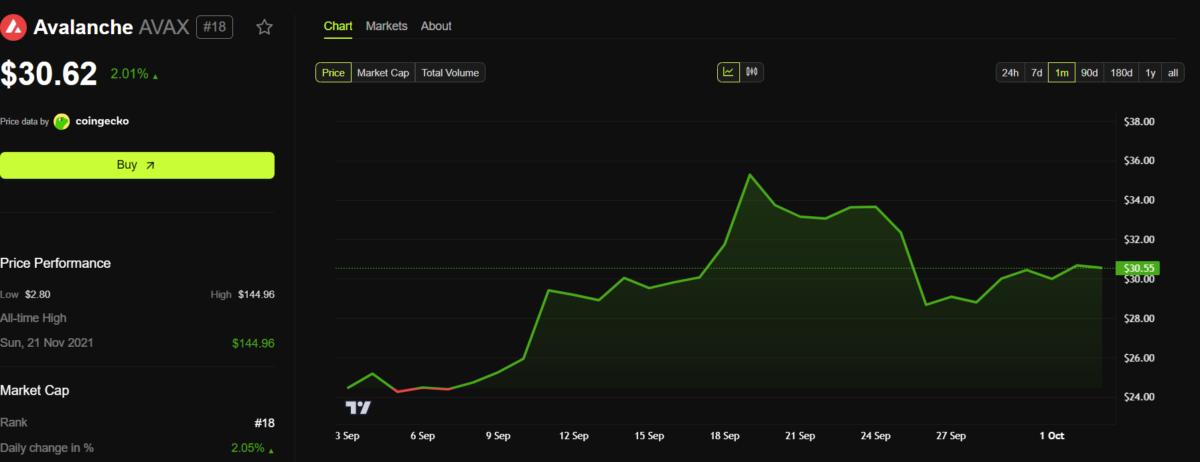Set chart range to 1y
Screen dimensions: 1200x462
coord(1151,72)
